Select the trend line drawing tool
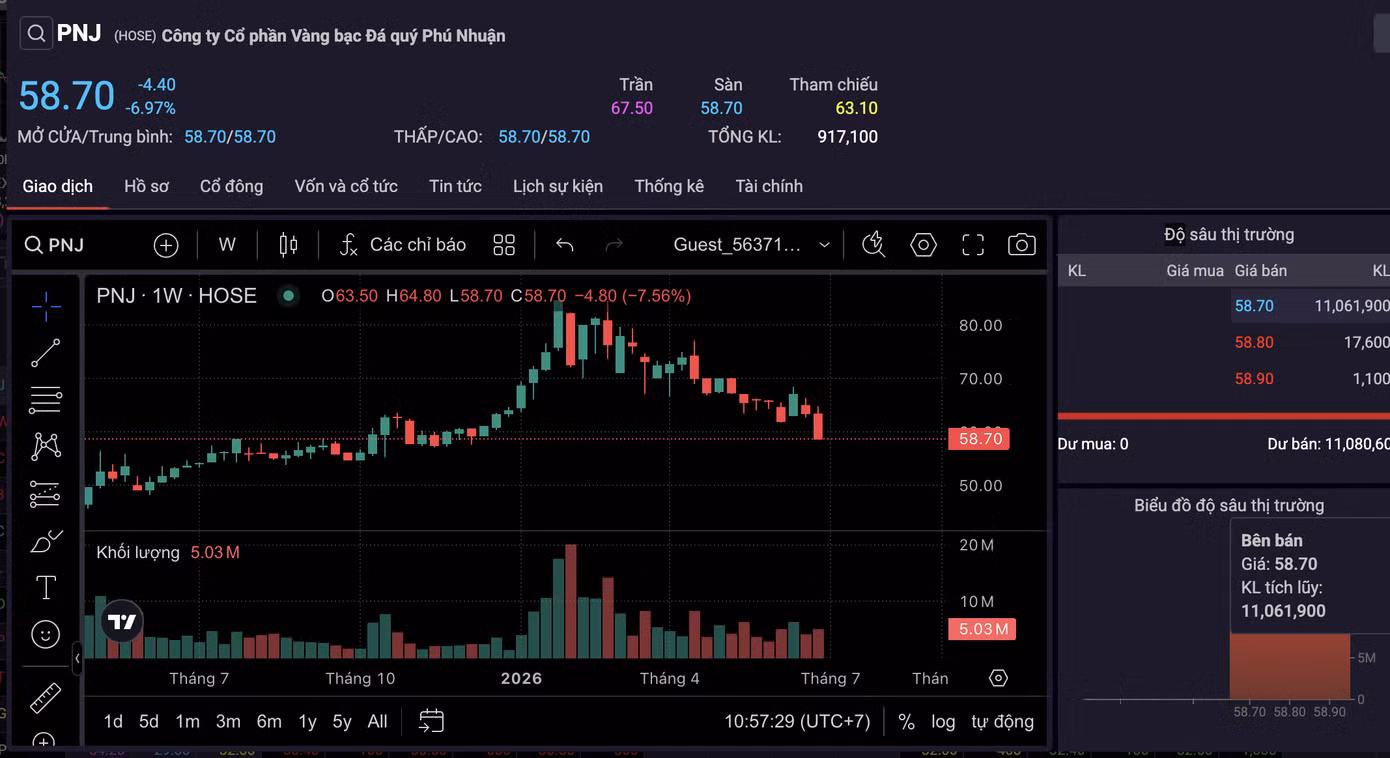 pos(45,353)
